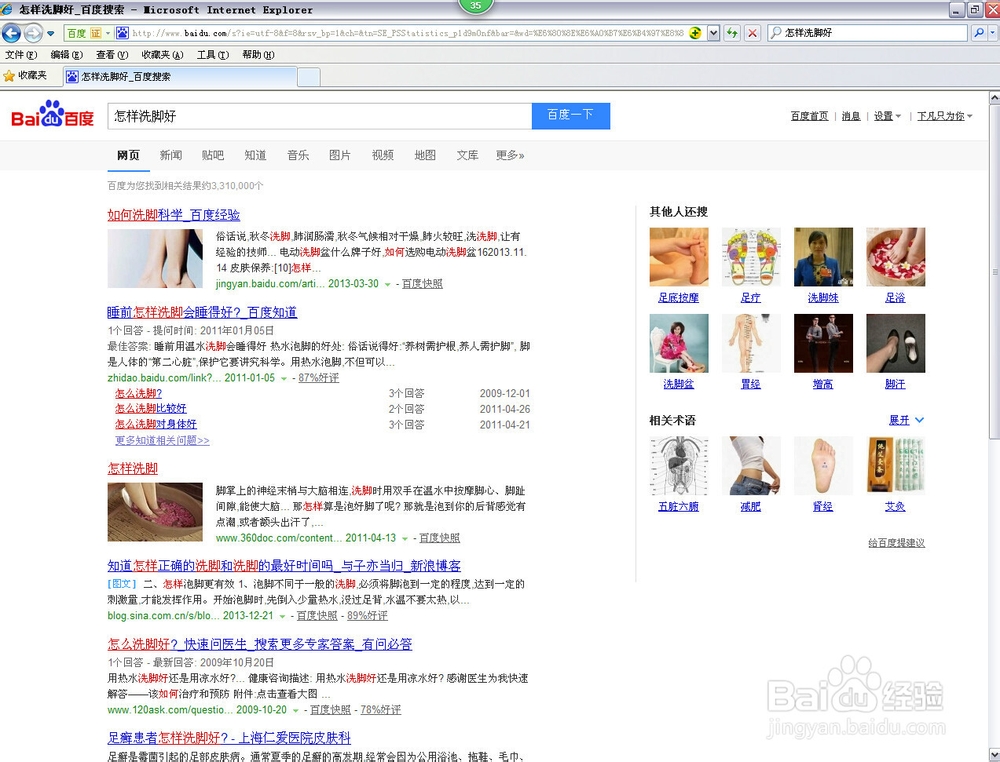Select the 怎样洗脚好_百度搜索 browser tab
This screenshot has height=762, width=1000.
(x=180, y=77)
